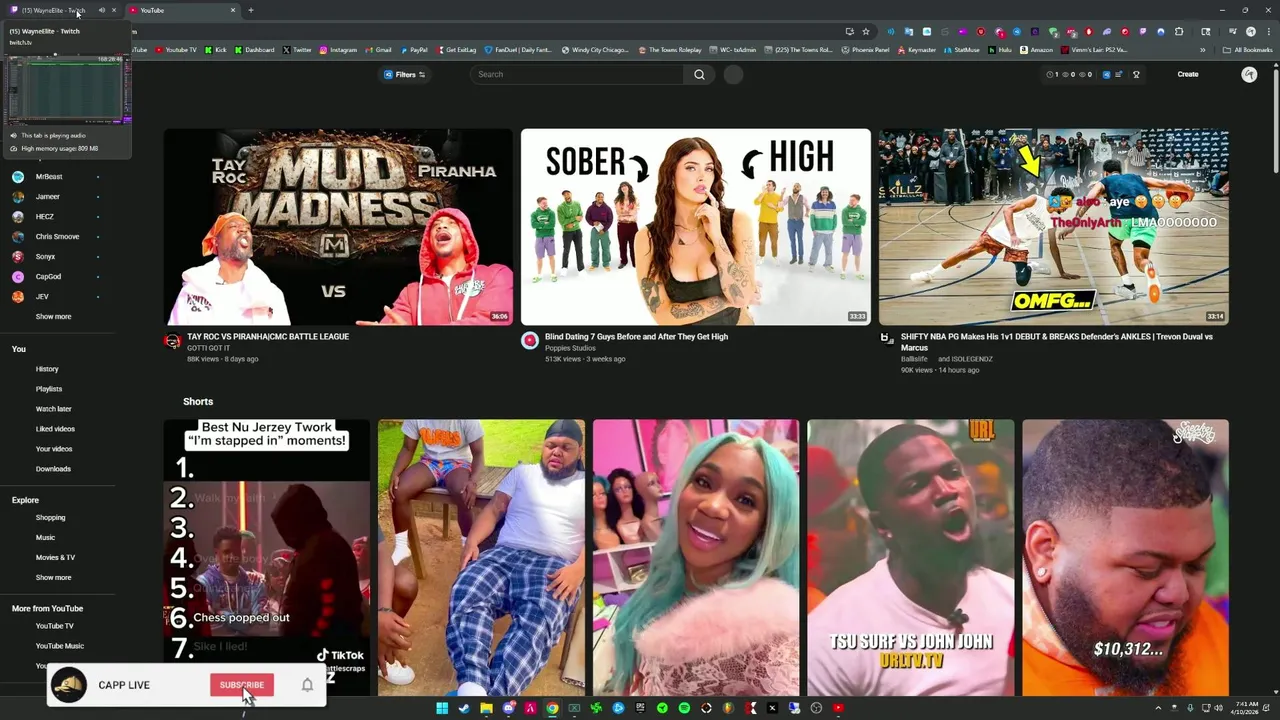Click the YouTube search magnifier button
The height and width of the screenshot is (720, 1280).
(x=699, y=74)
